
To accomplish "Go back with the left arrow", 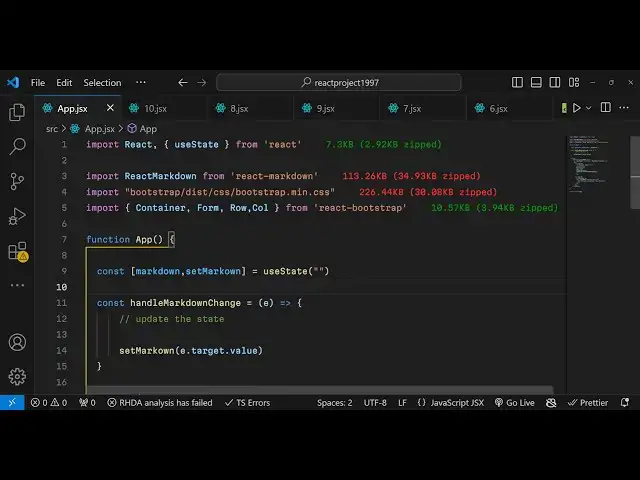I will click(182, 82).
